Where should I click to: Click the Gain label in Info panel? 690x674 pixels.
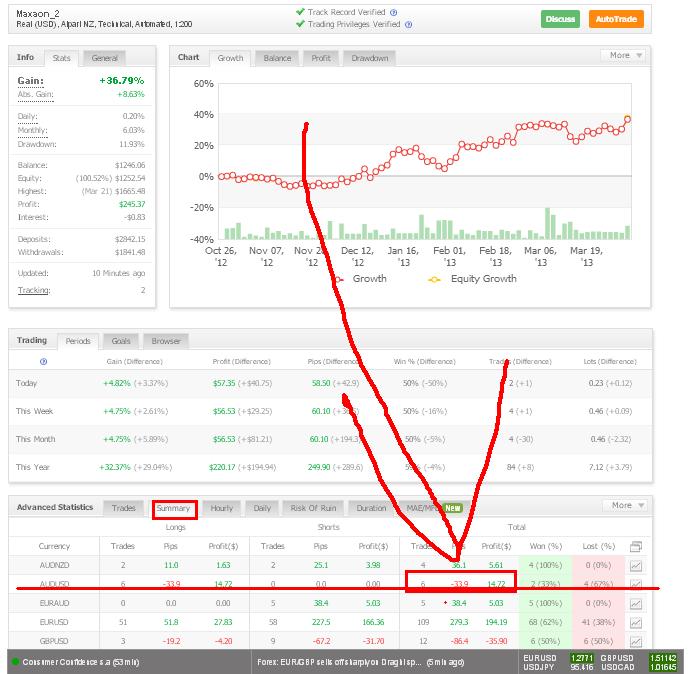(30, 81)
